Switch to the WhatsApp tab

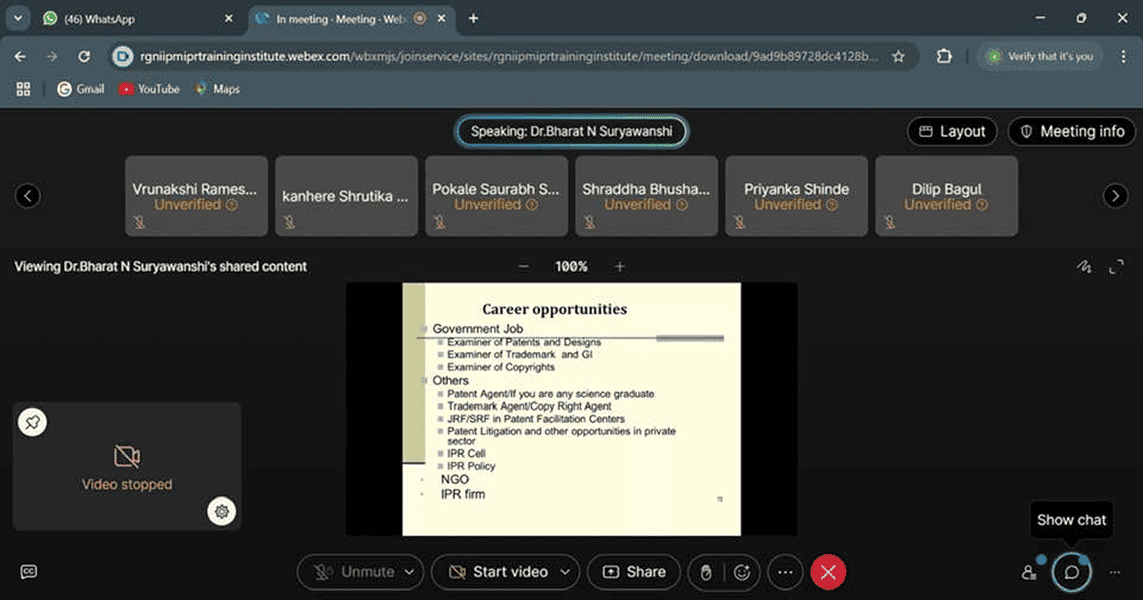pos(139,19)
